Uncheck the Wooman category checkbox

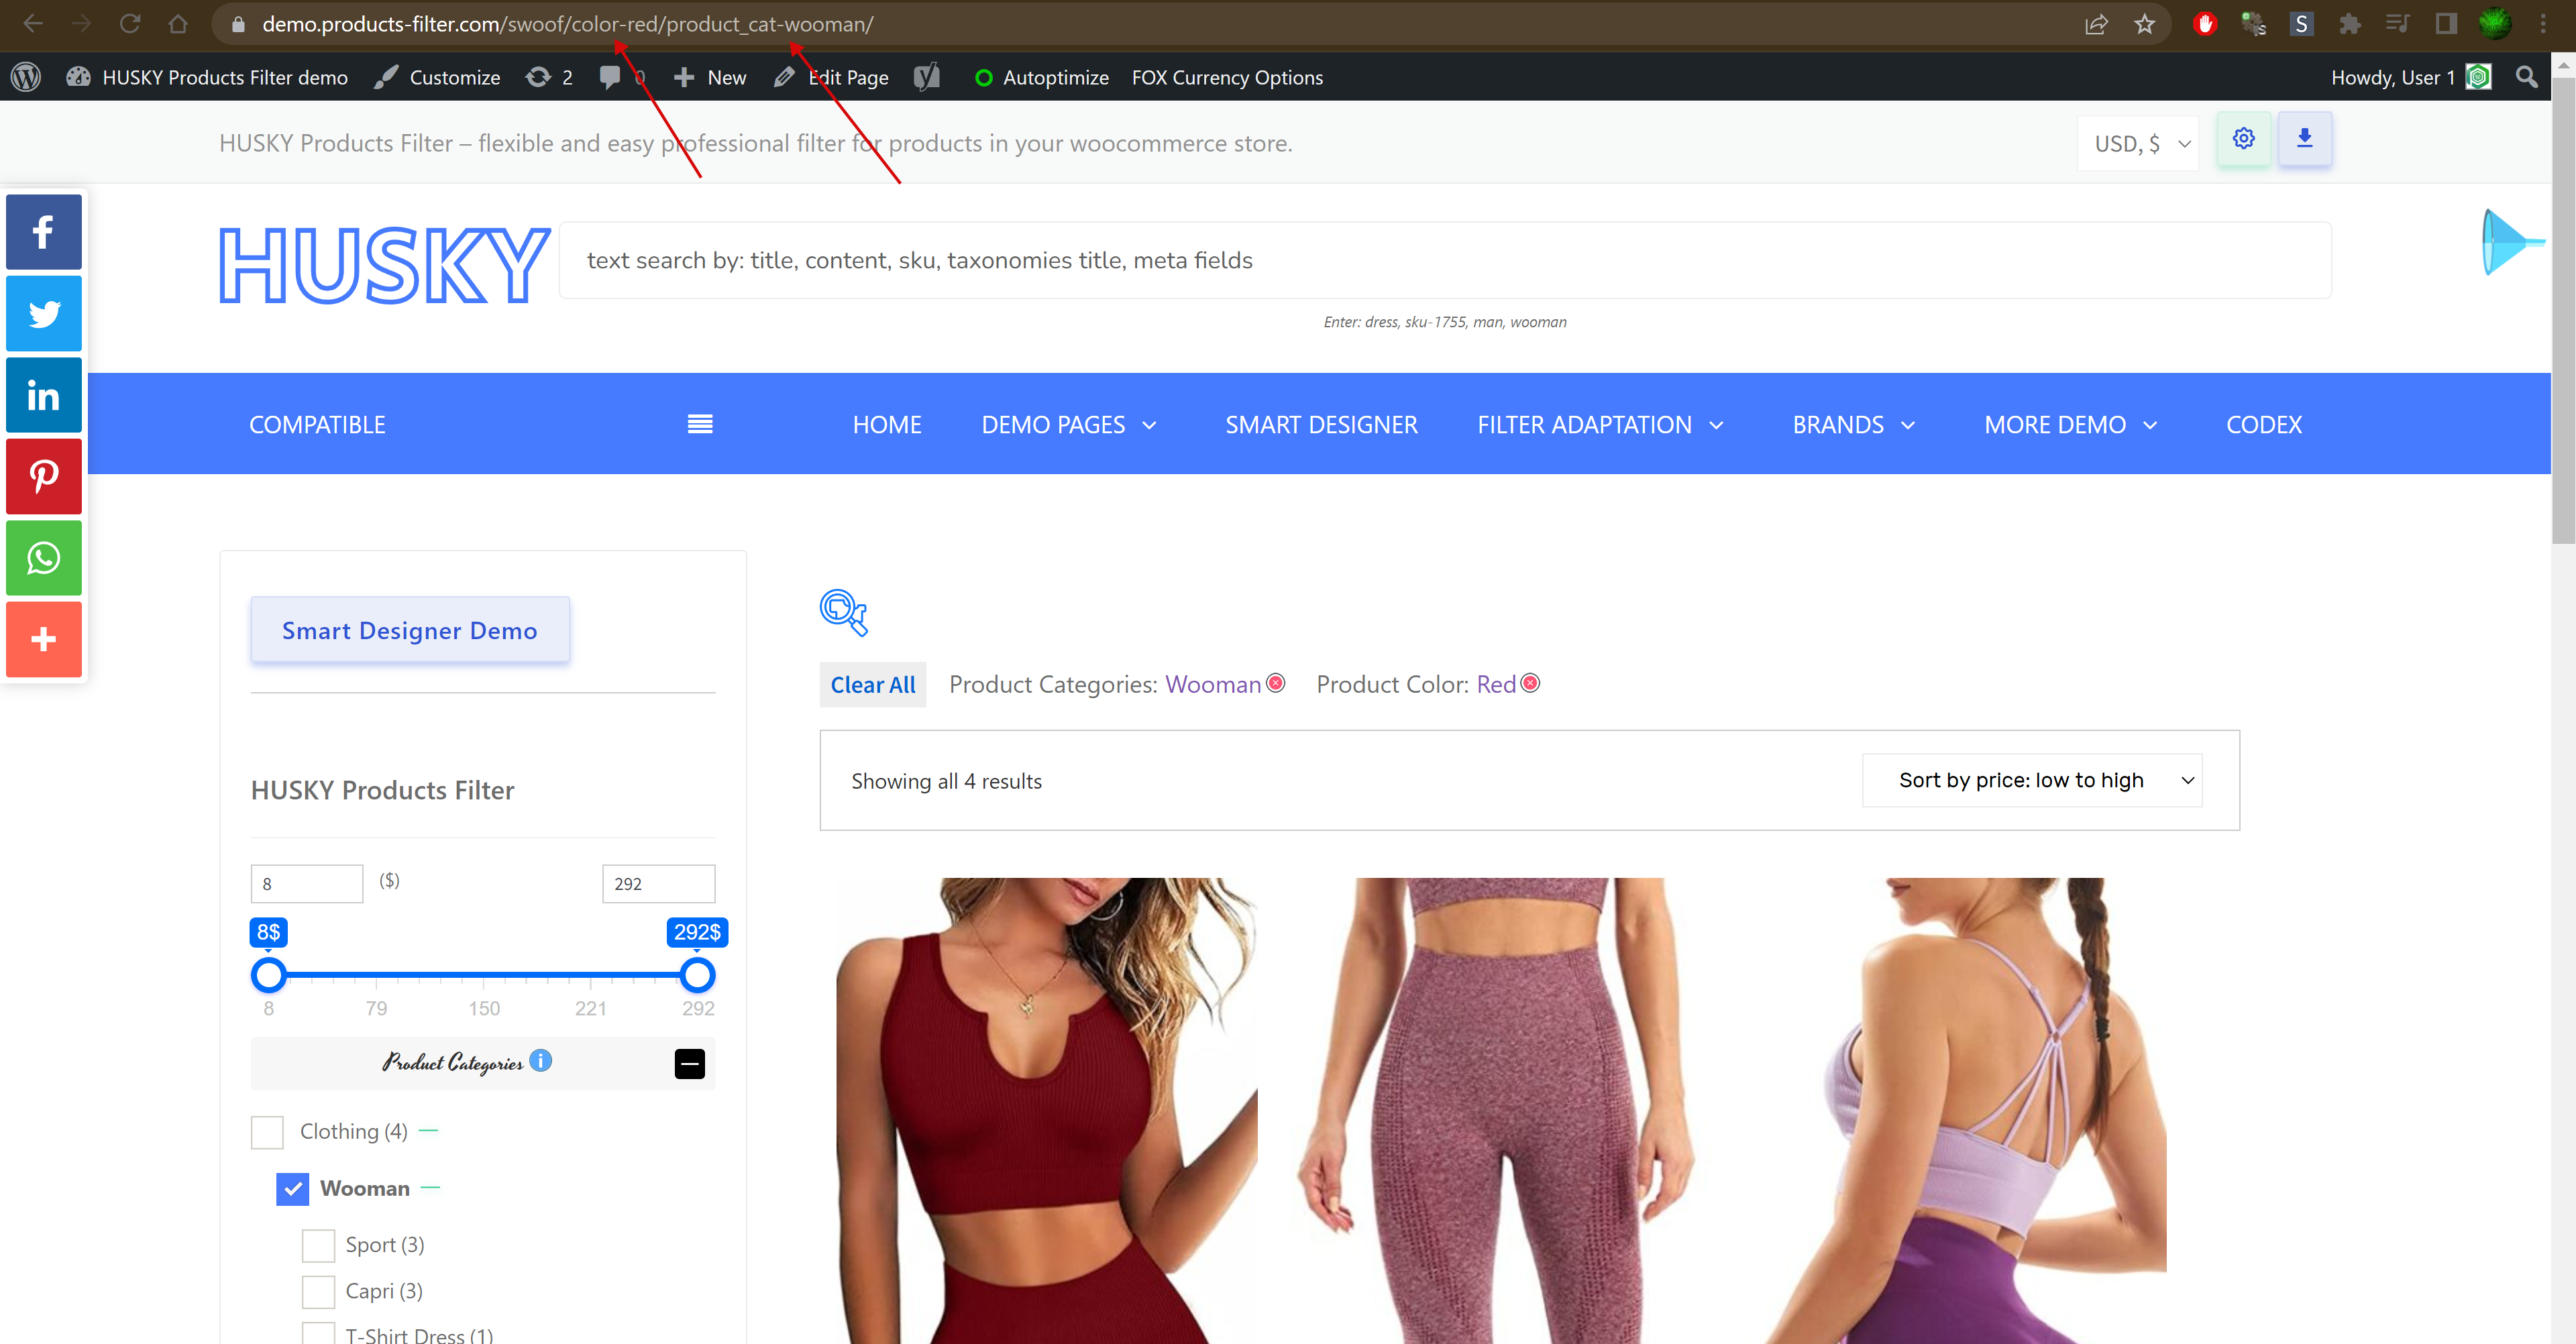[x=293, y=1188]
